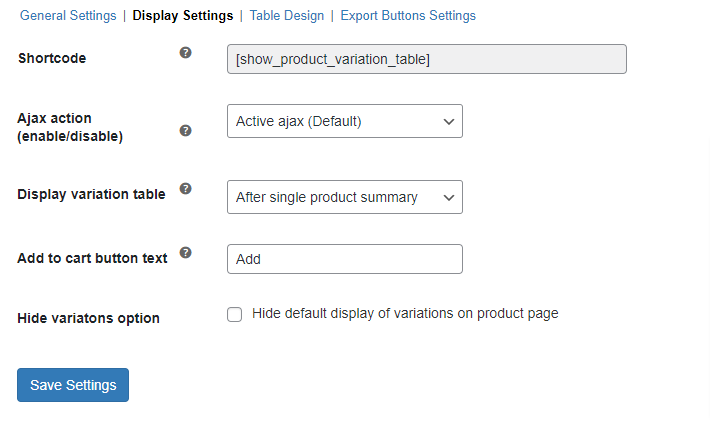Image resolution: width=710 pixels, height=437 pixels.
Task: Click the 'Hide variatons option' row label
Action: (x=88, y=318)
